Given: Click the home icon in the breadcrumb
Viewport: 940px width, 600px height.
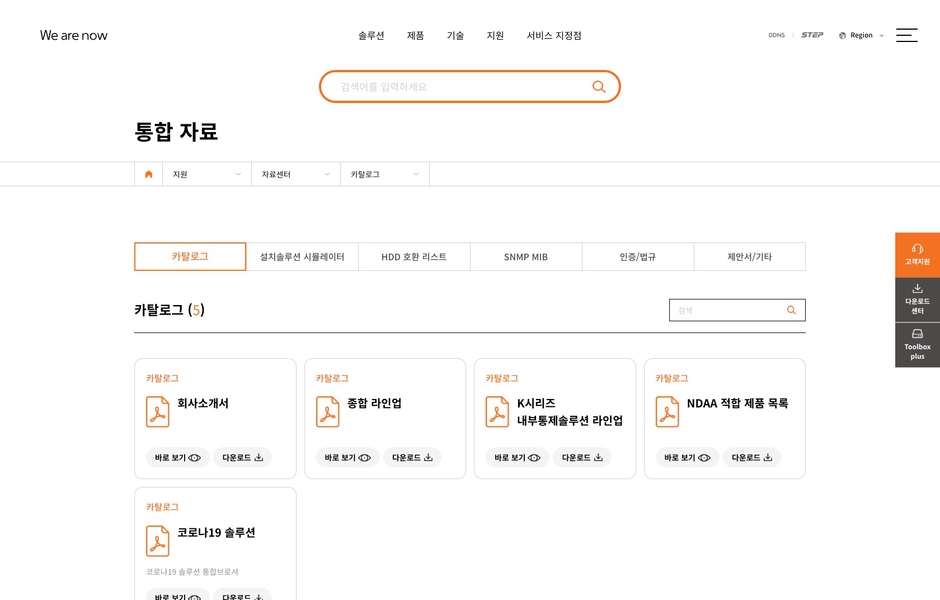Looking at the screenshot, I should pyautogui.click(x=149, y=174).
